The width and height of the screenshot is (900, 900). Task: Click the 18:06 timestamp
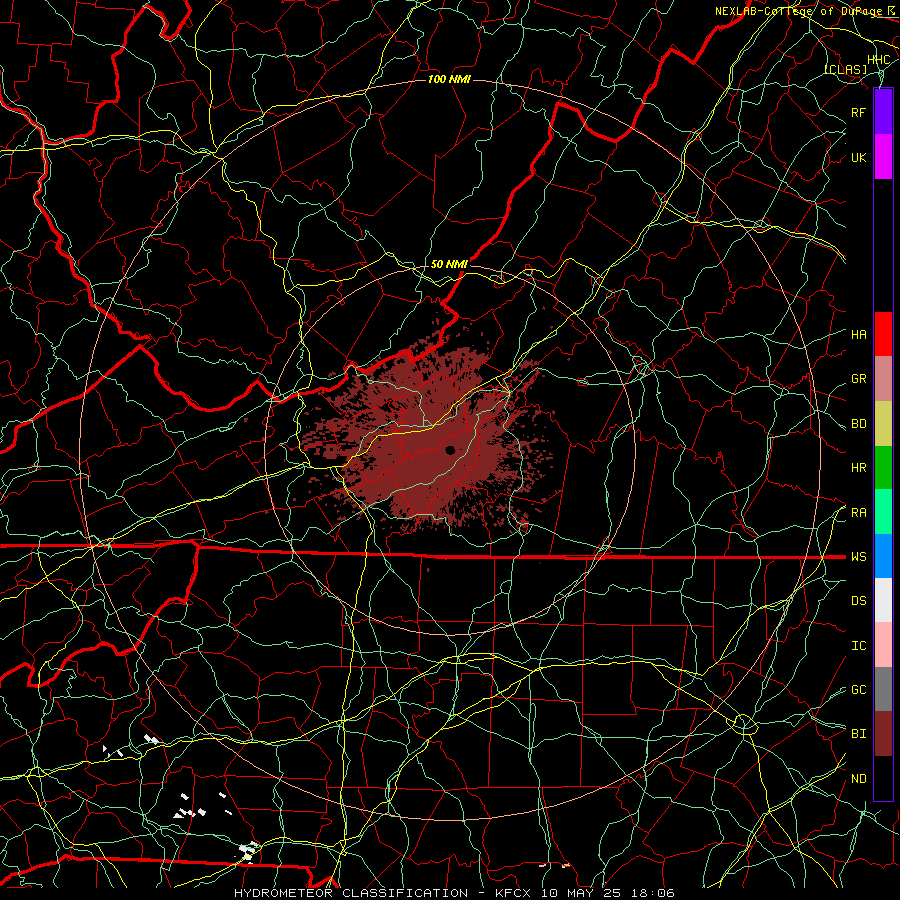[x=655, y=893]
